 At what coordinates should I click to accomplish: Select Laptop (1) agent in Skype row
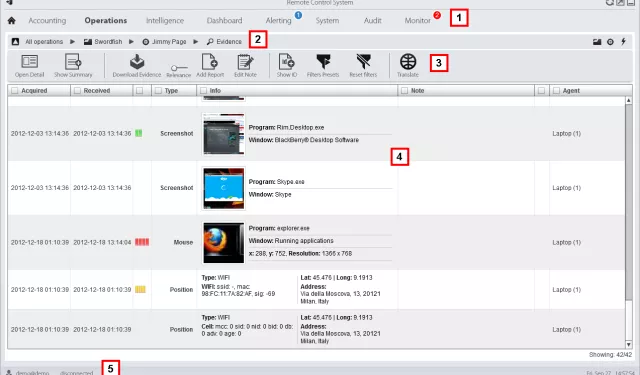[x=567, y=188]
